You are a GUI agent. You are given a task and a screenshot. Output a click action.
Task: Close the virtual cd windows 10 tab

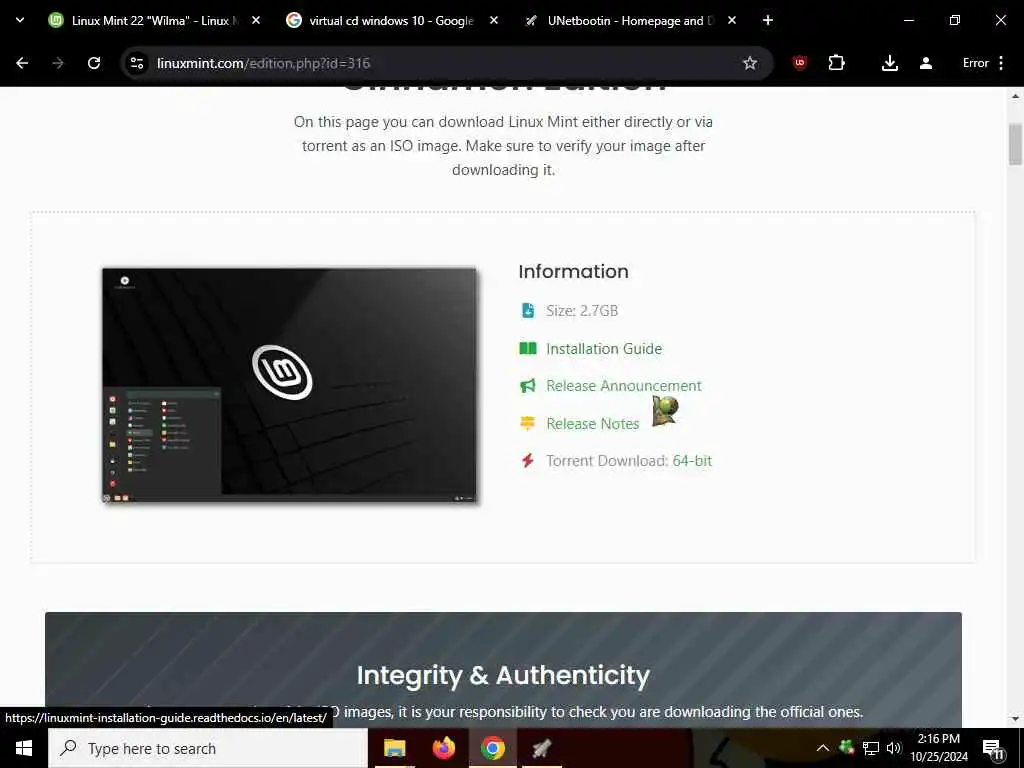click(494, 20)
